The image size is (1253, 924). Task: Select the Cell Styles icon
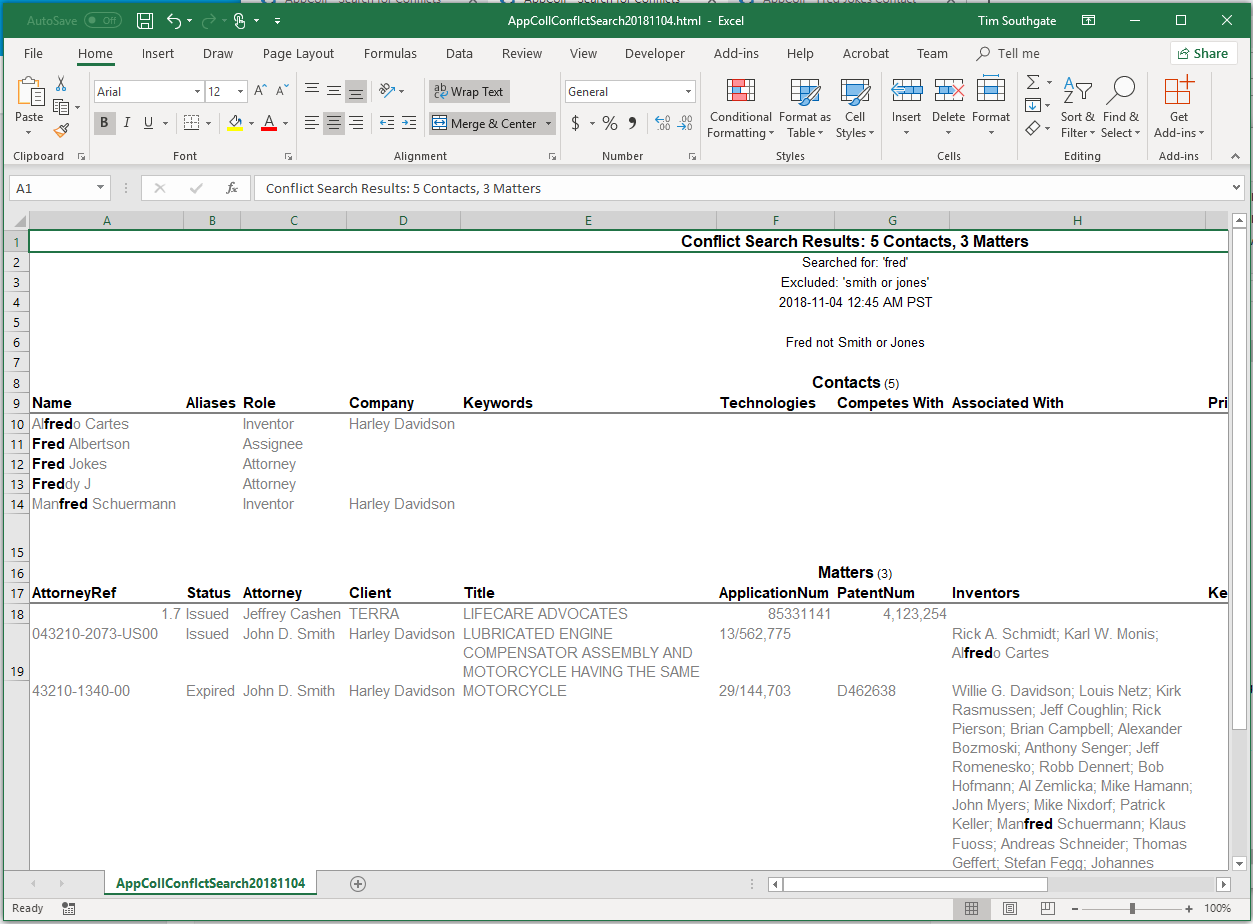coord(855,107)
